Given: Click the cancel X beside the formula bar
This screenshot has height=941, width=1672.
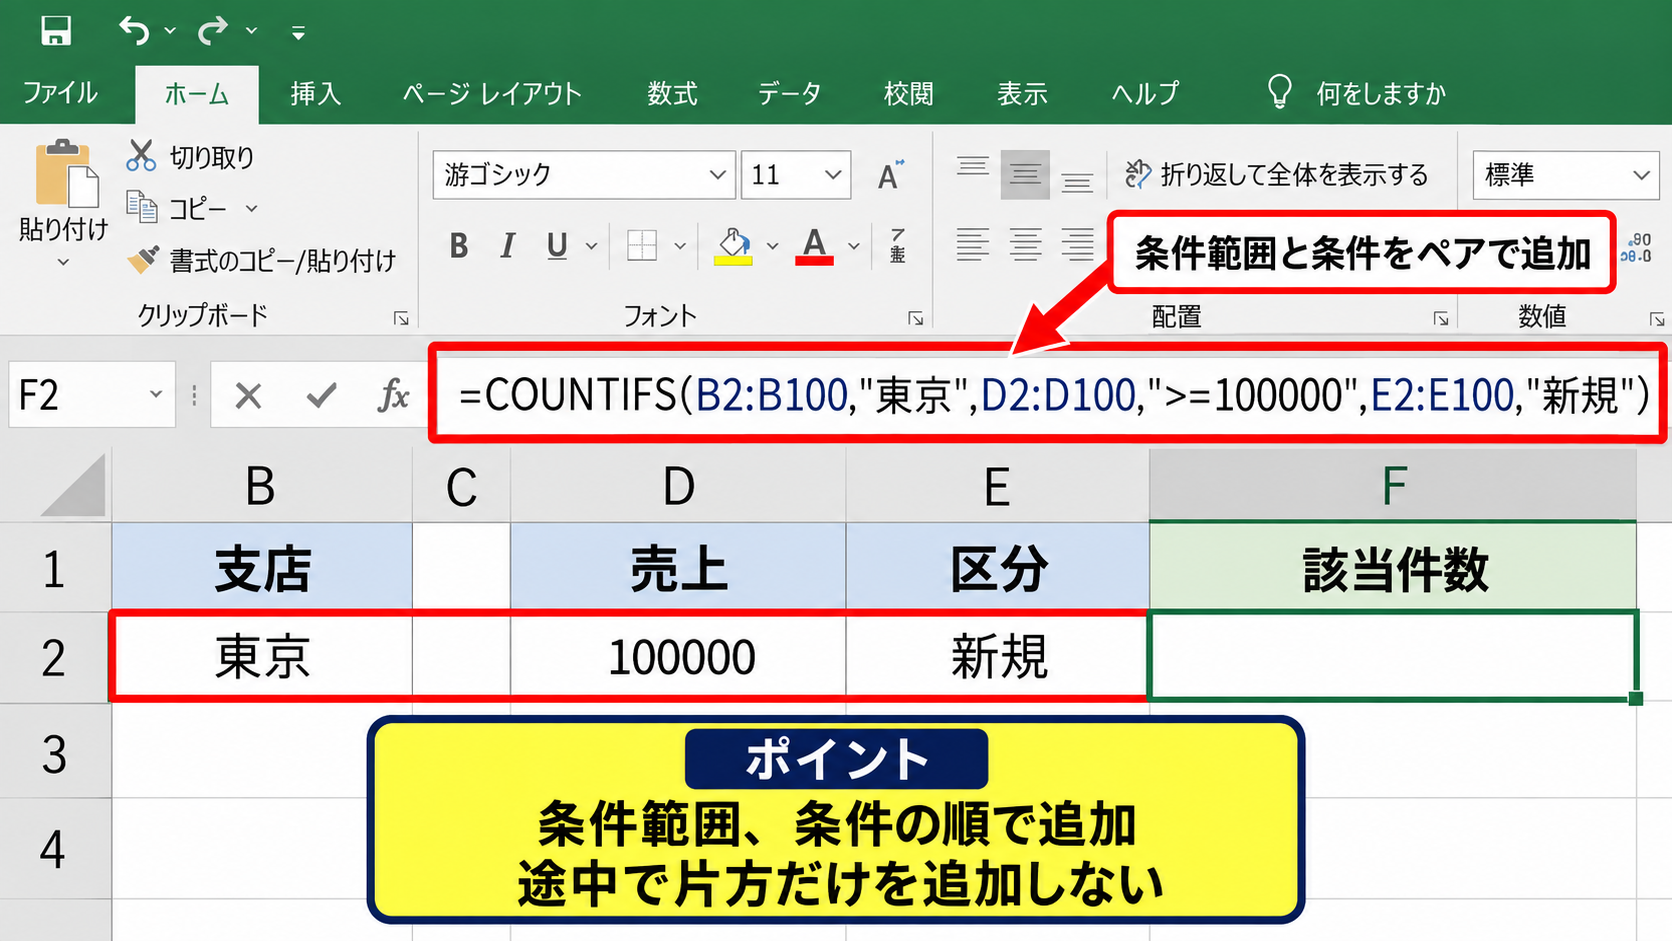Looking at the screenshot, I should [x=248, y=396].
